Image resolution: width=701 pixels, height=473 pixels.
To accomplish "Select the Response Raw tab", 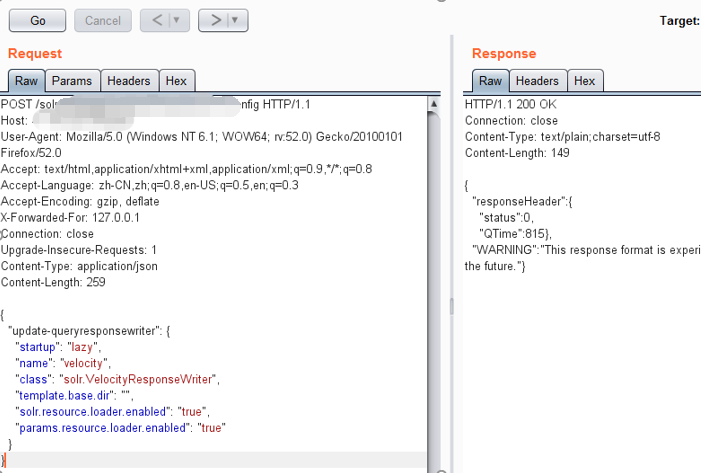I will point(490,81).
